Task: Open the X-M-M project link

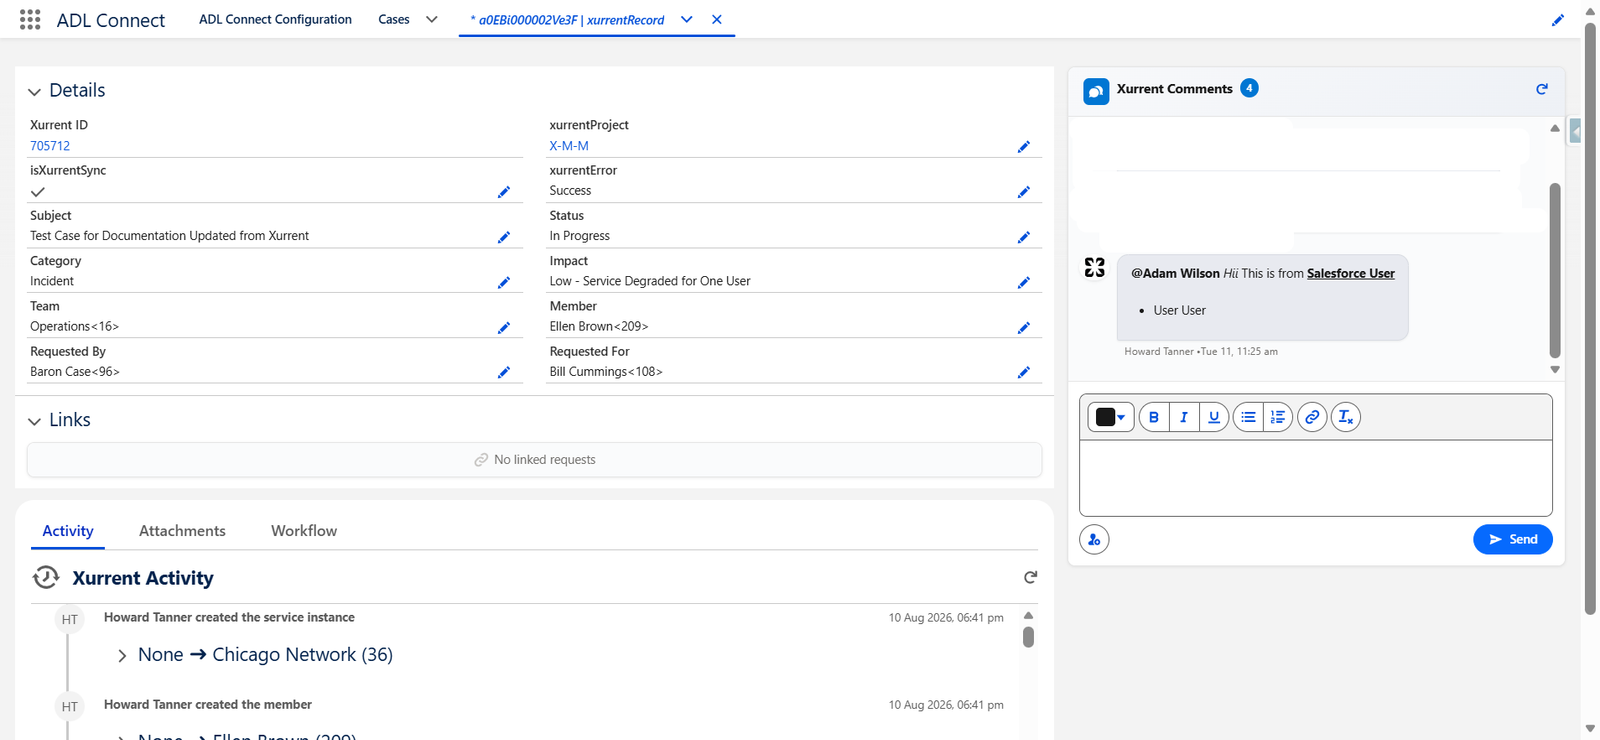Action: 569,146
